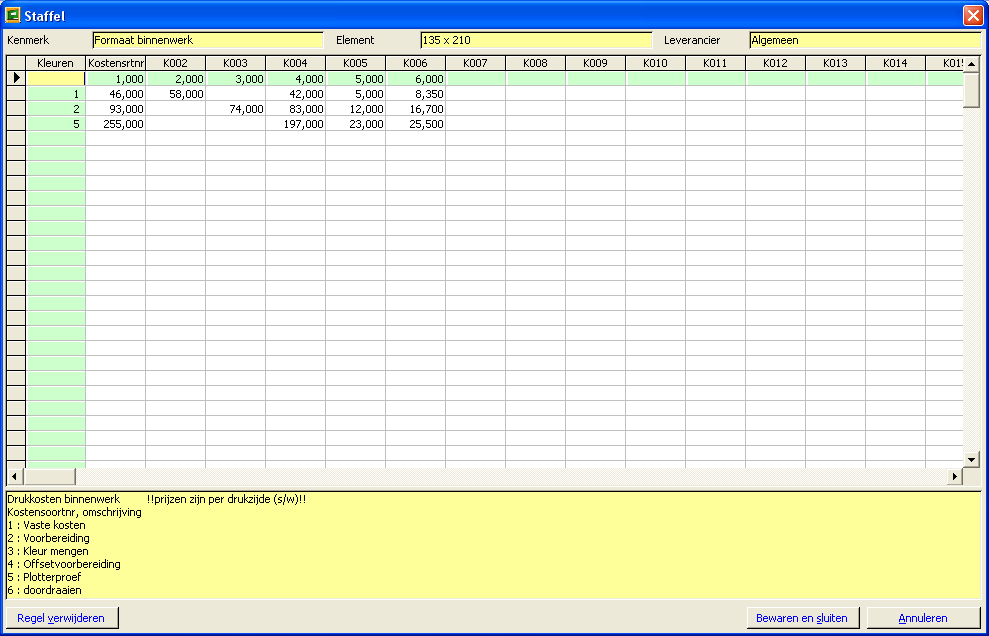This screenshot has width=989, height=636.
Task: Click cell with value 1,000
Action: 115,79
